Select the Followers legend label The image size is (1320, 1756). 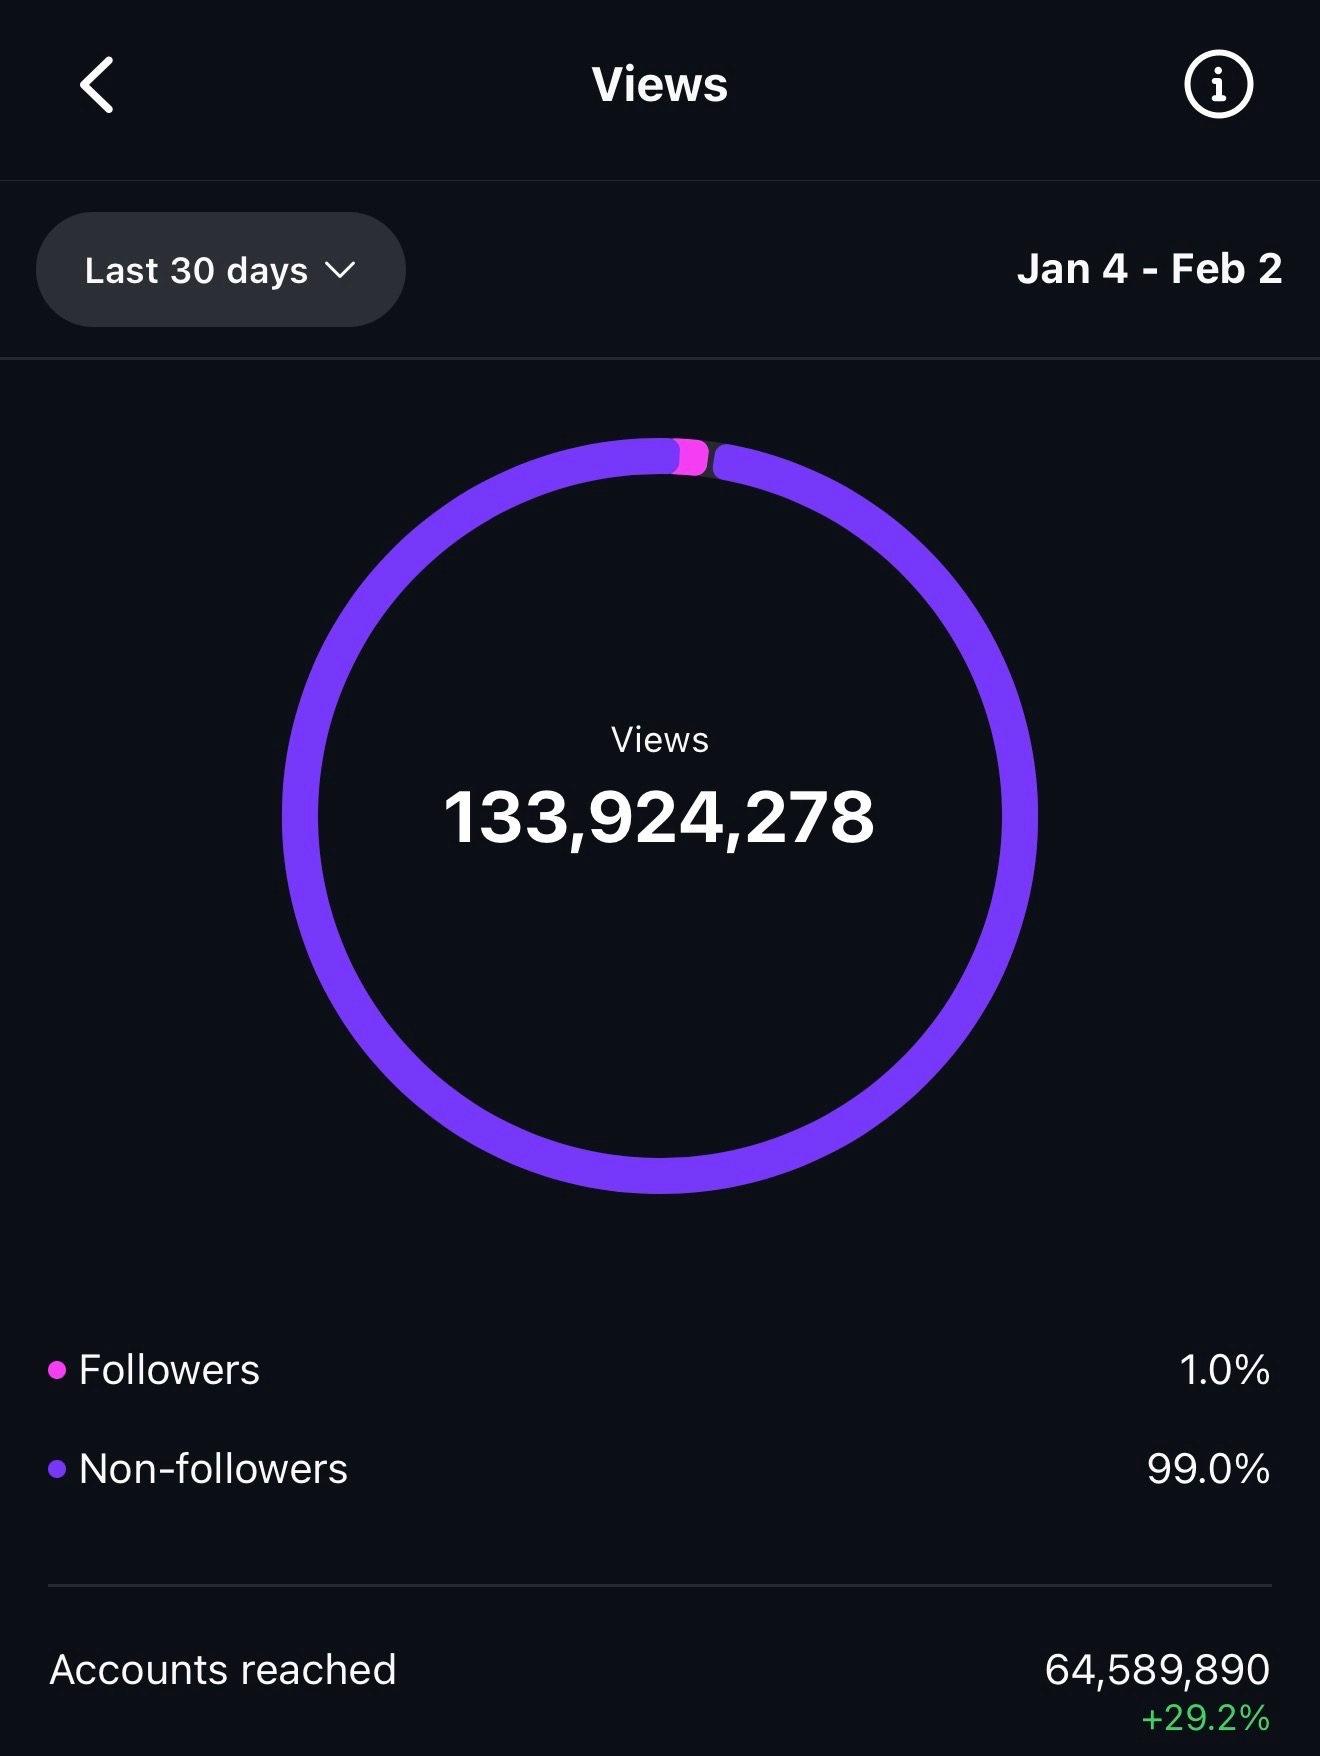[169, 1370]
